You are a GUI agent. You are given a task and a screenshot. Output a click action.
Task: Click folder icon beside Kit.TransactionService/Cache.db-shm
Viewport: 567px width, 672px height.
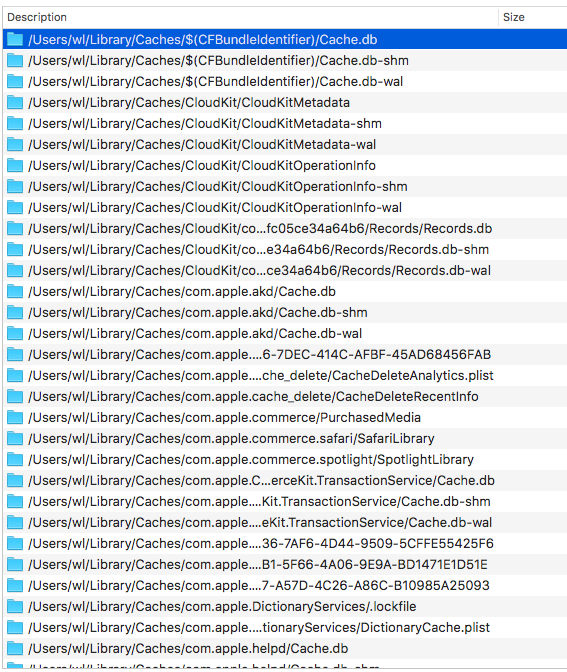coord(15,501)
